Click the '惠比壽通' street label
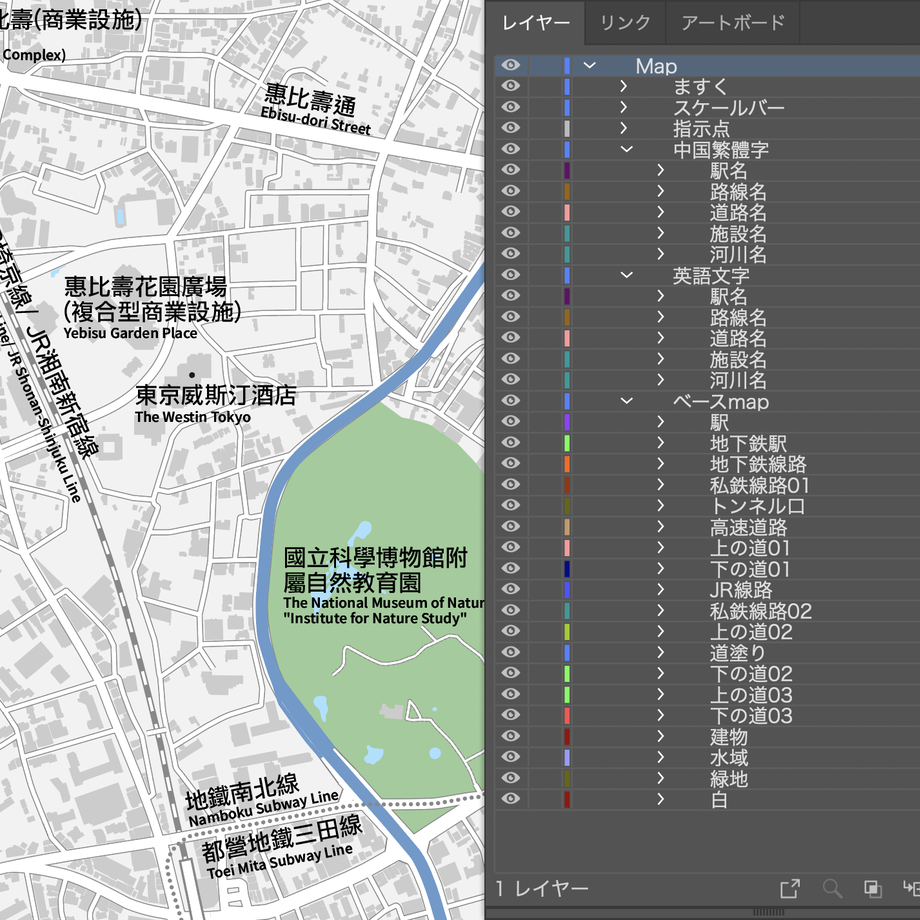920x920 pixels. tap(310, 98)
